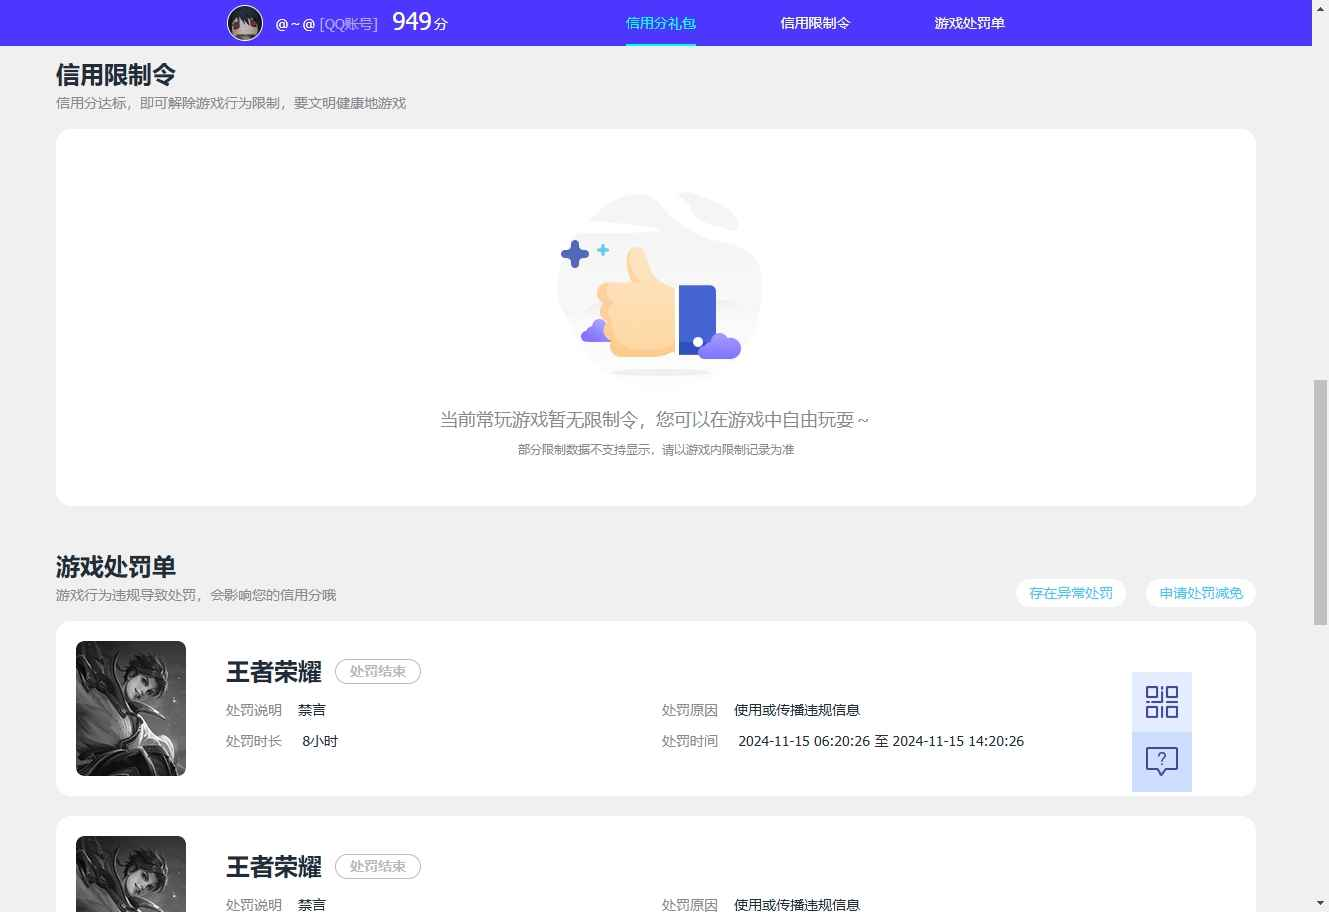Open the question feedback icon on first penalty card
This screenshot has height=912, width=1329.
[1162, 762]
